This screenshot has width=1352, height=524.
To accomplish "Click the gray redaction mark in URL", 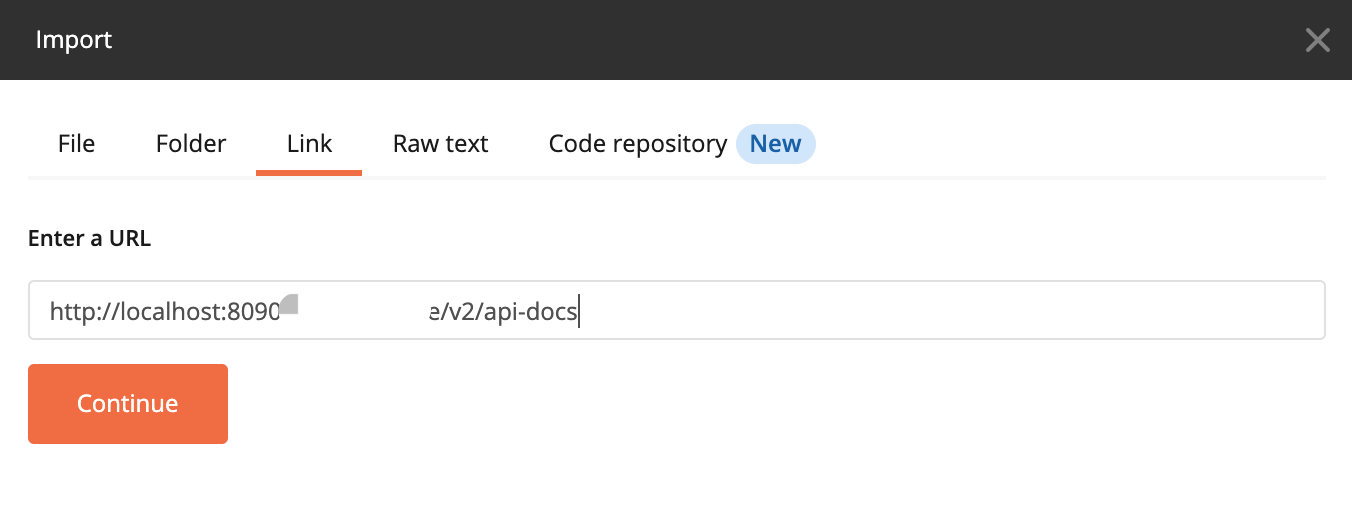I will point(289,305).
